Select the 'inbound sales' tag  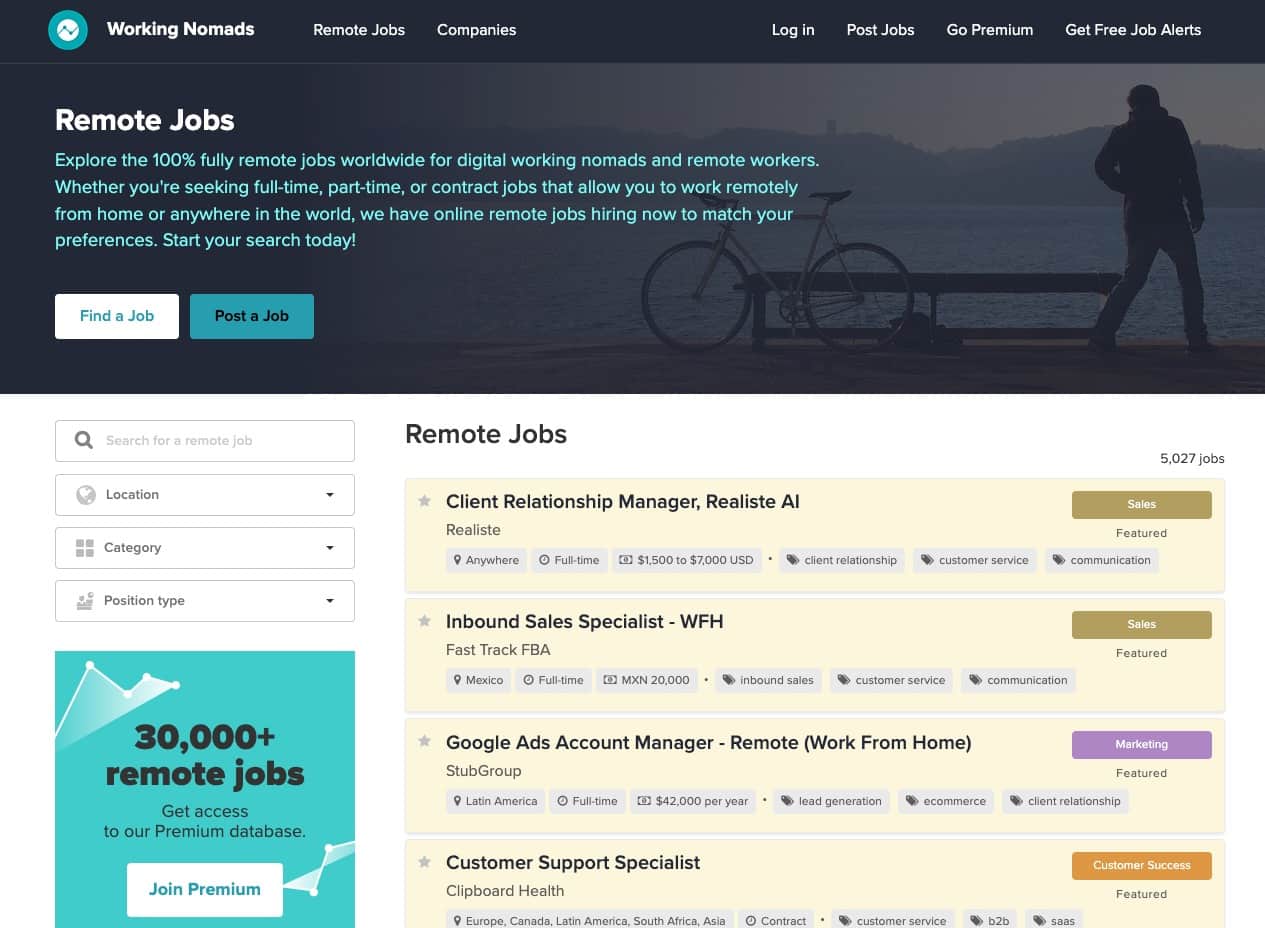(767, 680)
